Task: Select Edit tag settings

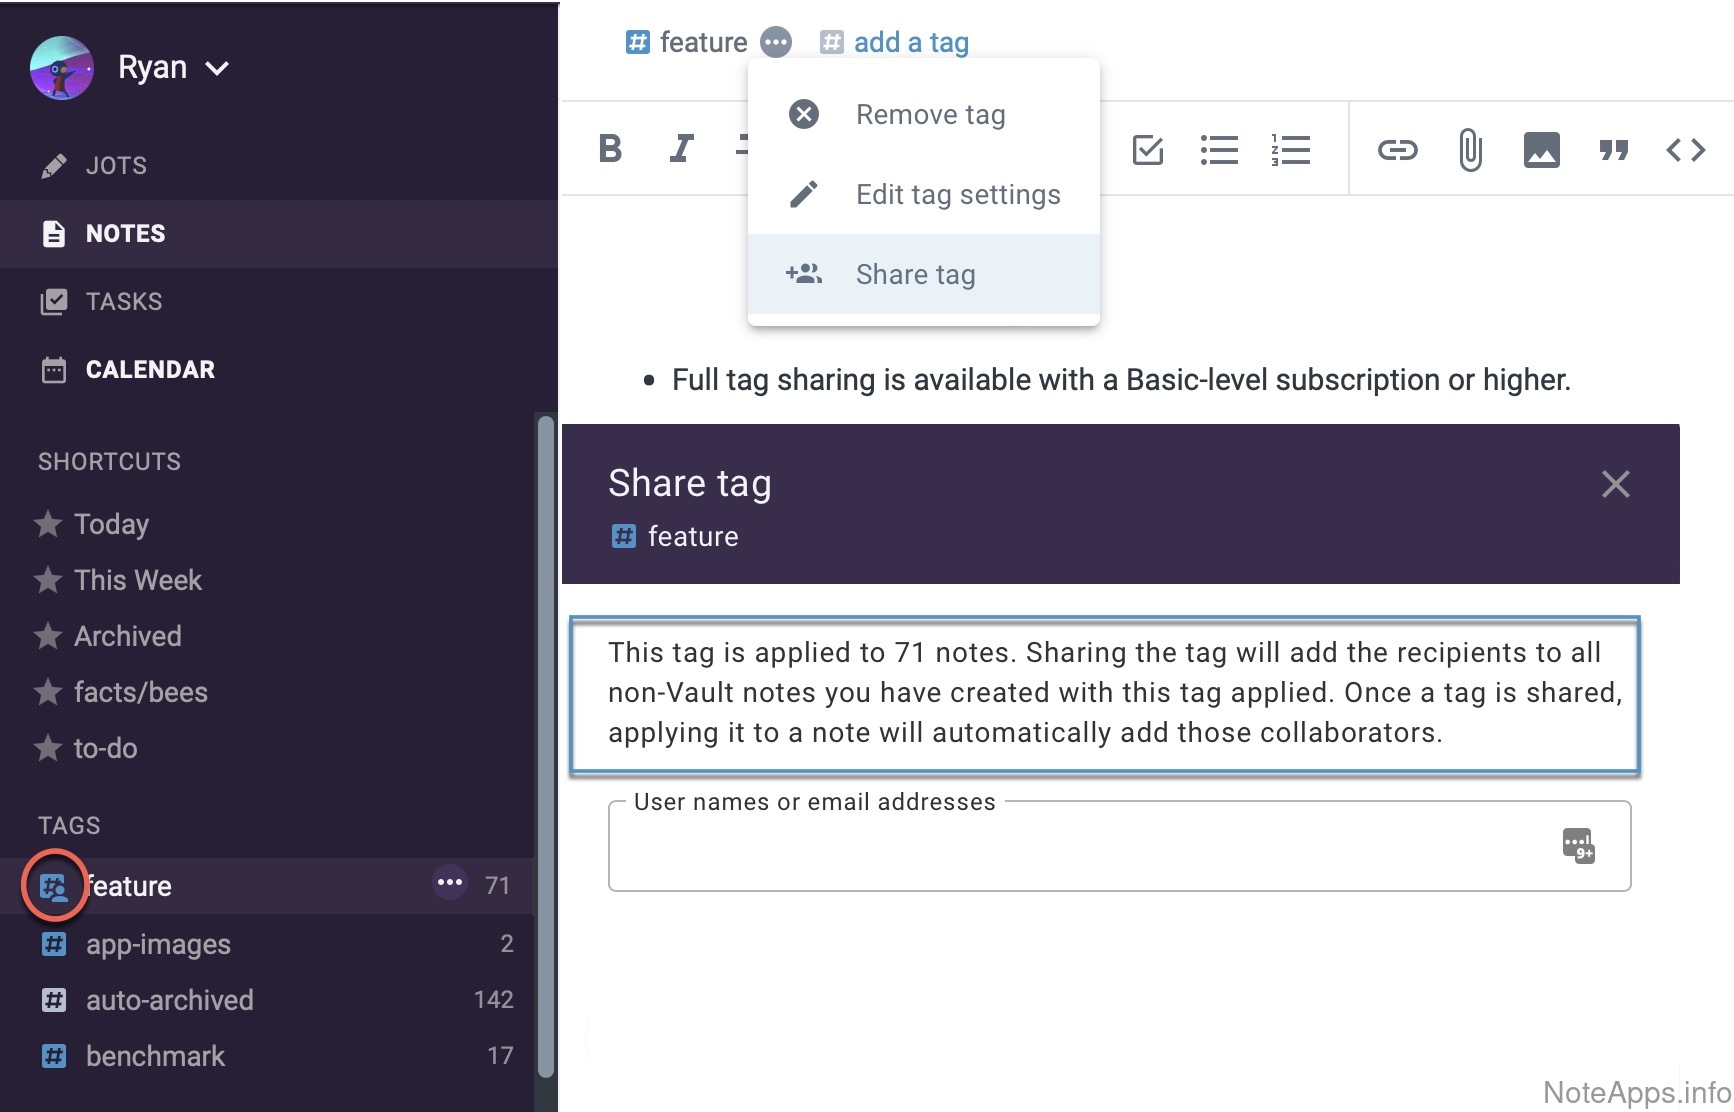Action: (x=957, y=195)
